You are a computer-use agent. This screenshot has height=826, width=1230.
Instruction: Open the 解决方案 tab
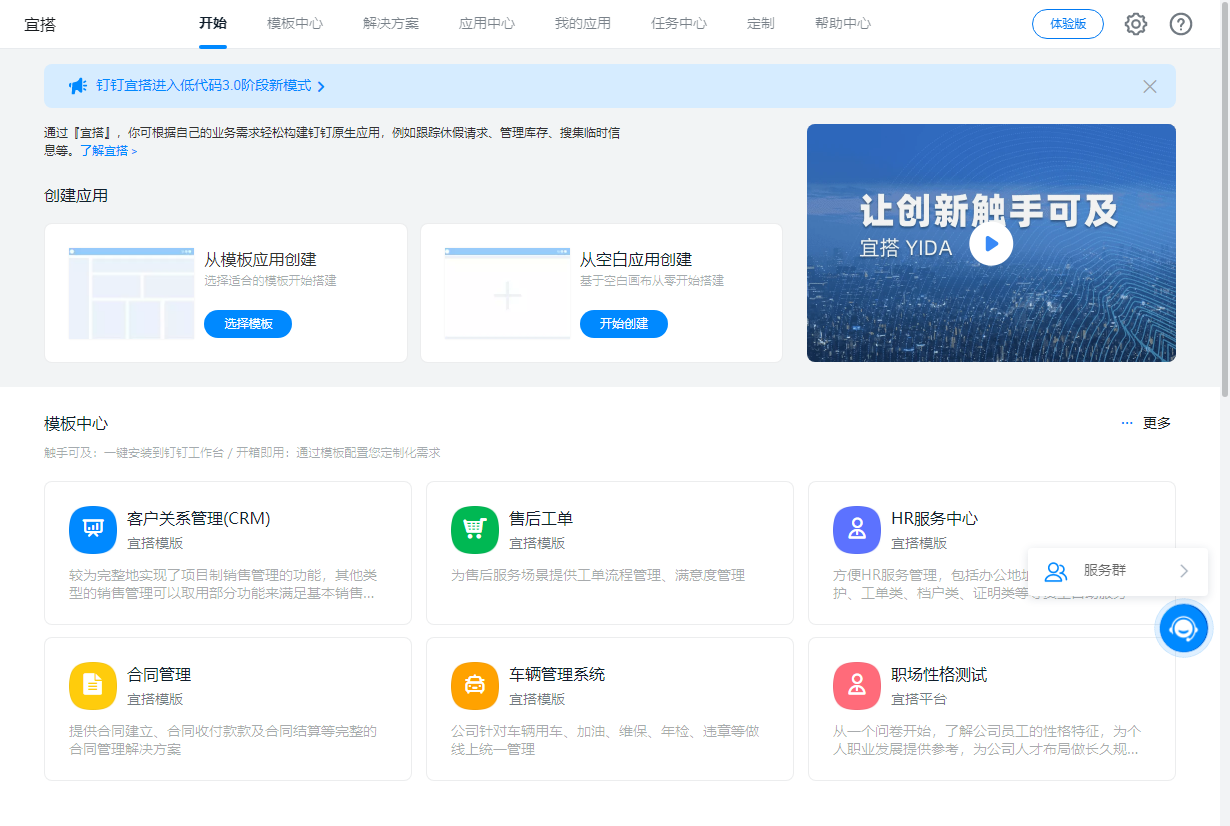[x=391, y=23]
